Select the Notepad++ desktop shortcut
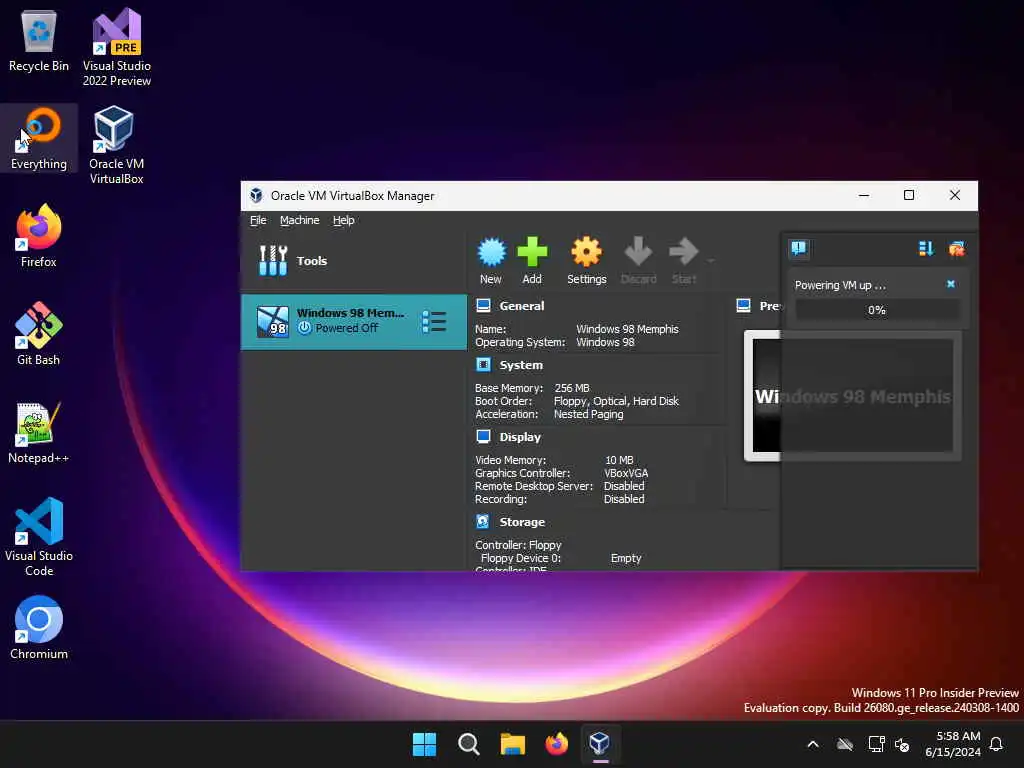This screenshot has width=1024, height=768. [x=39, y=432]
